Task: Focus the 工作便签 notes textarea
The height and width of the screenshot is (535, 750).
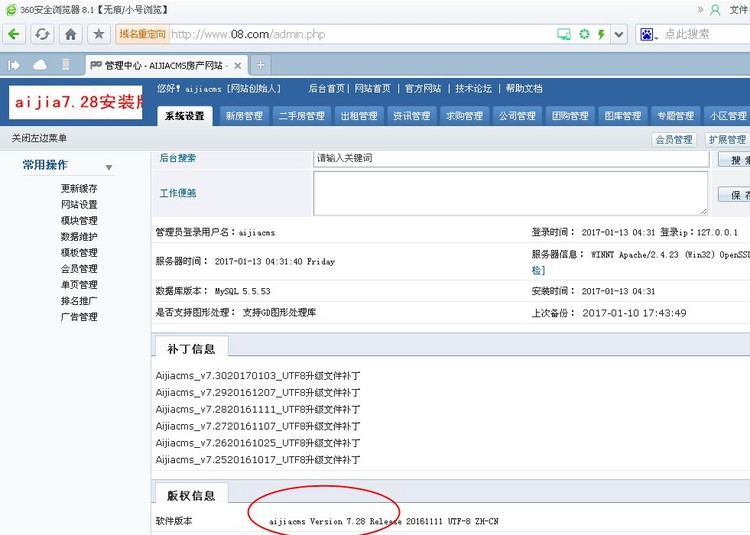Action: coord(510,193)
